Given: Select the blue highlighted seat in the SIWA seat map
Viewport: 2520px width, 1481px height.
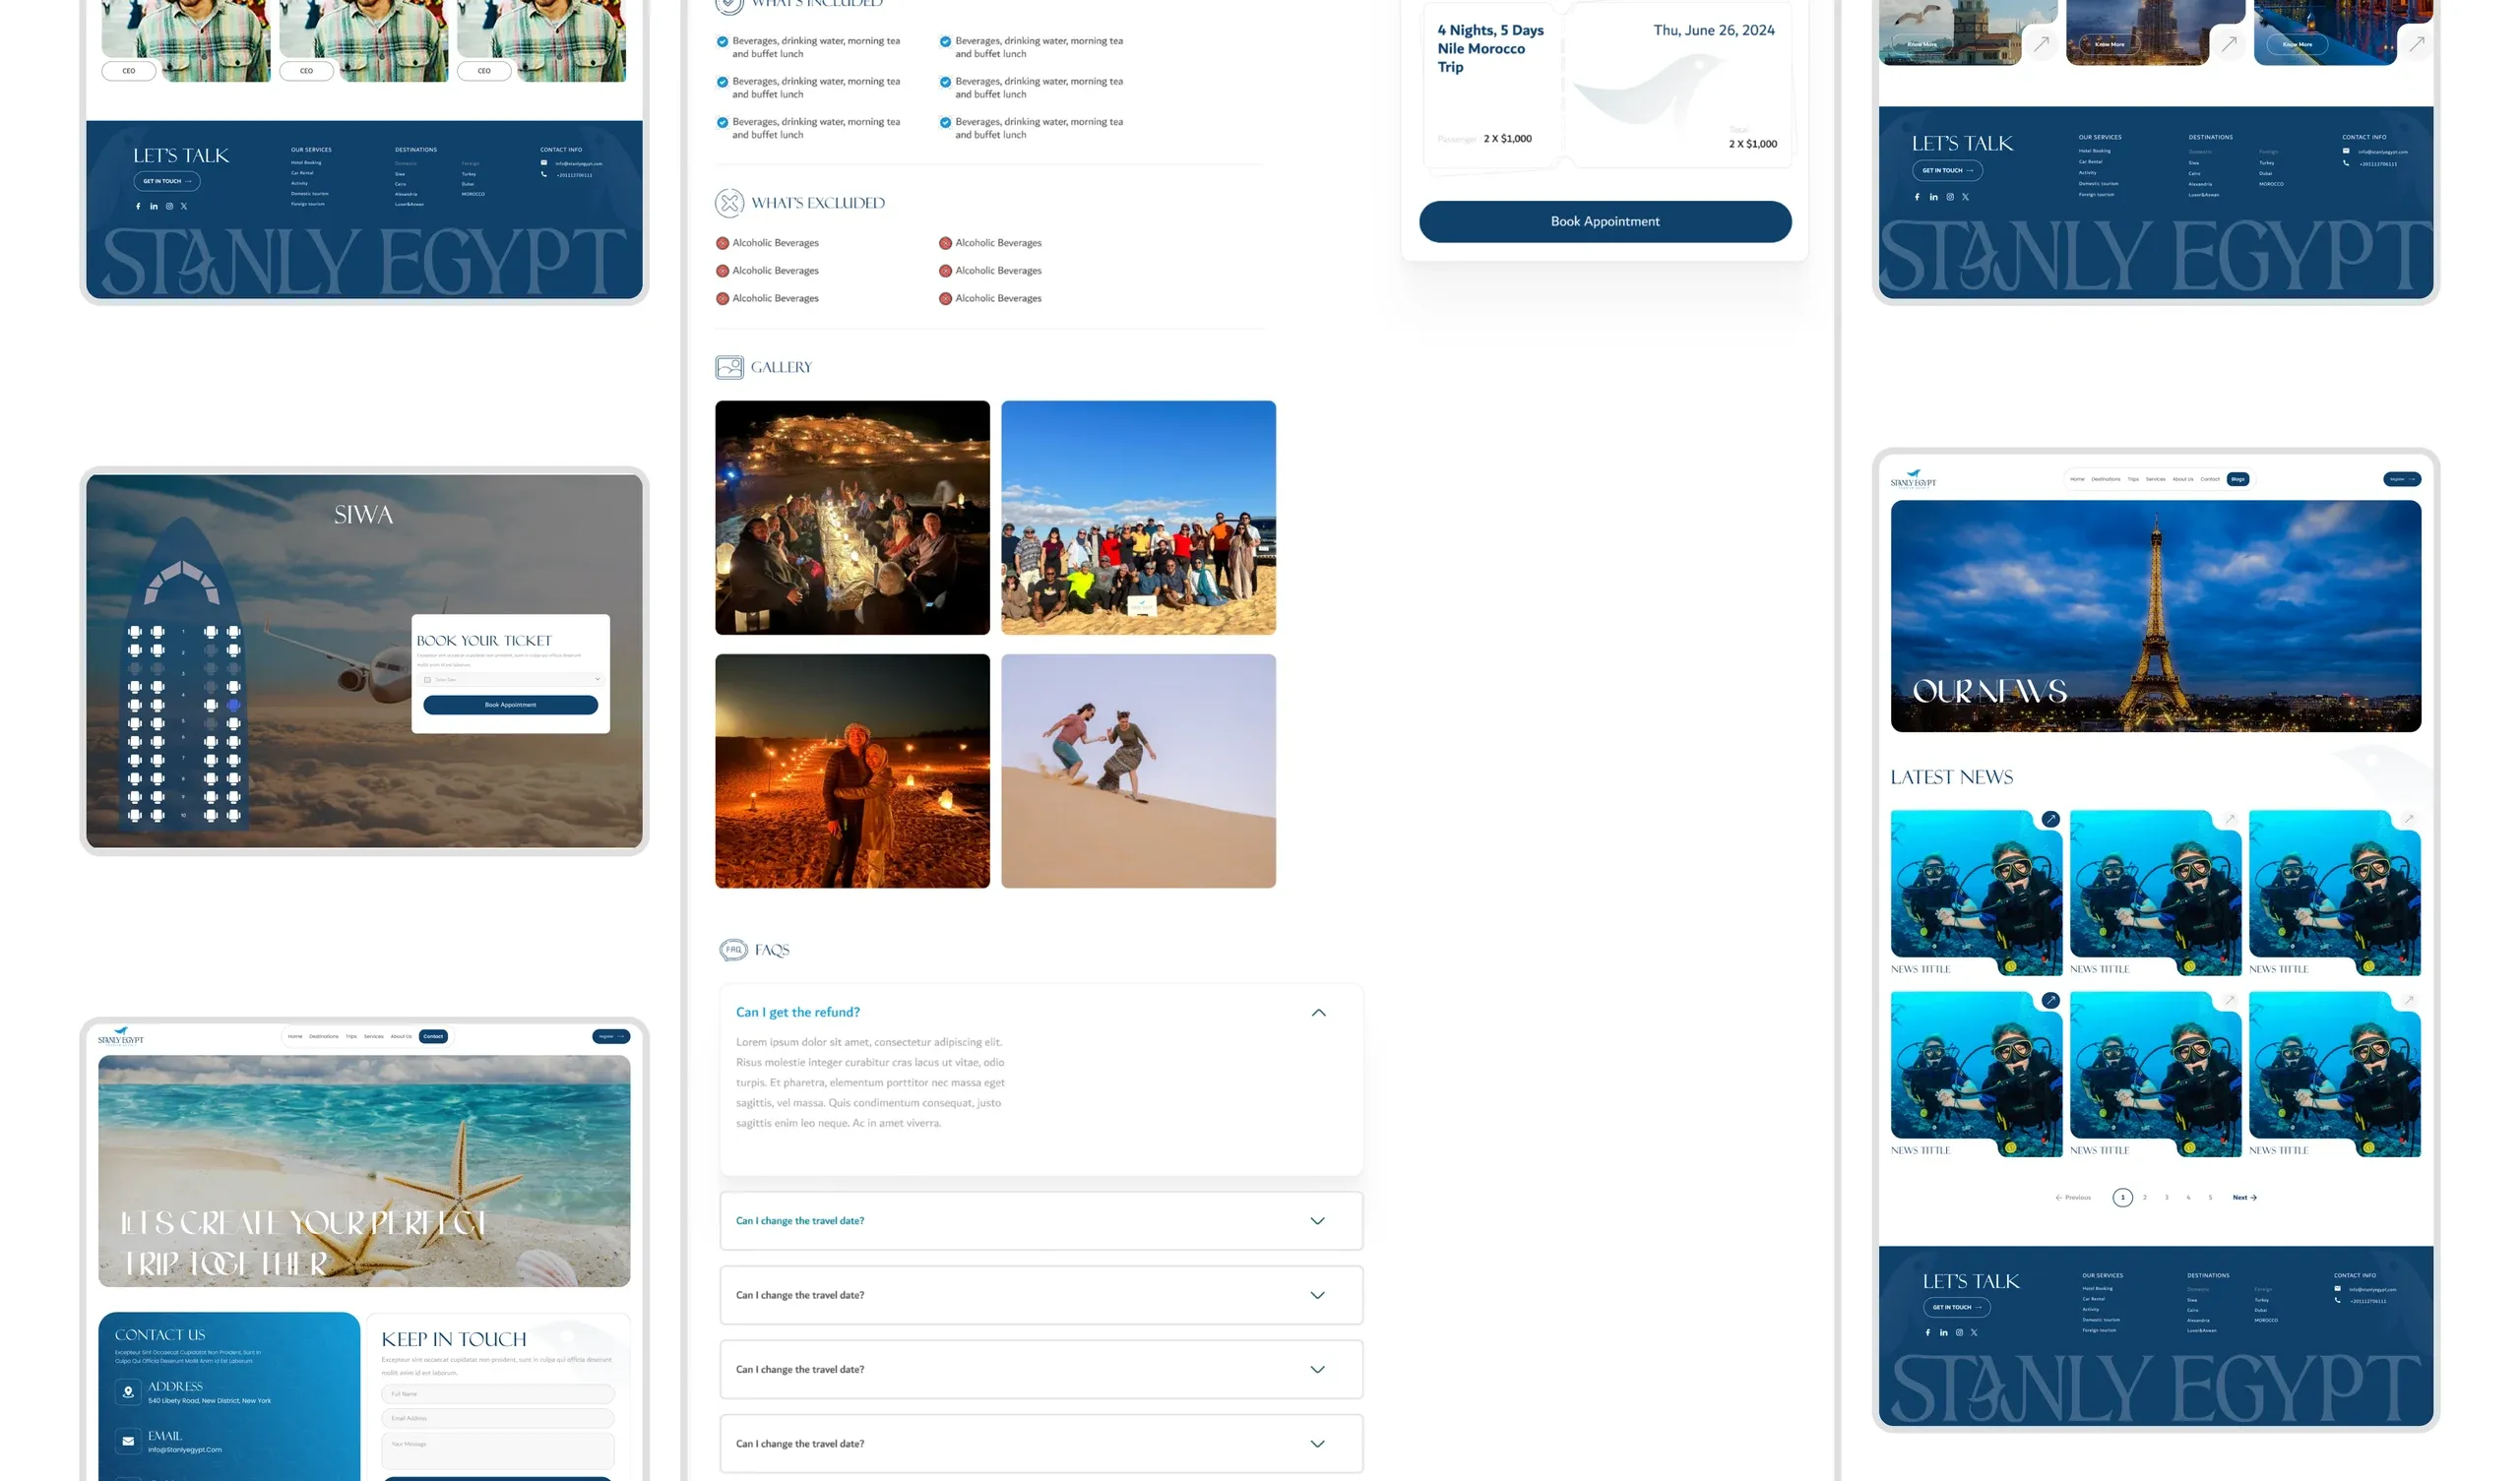Looking at the screenshot, I should click(x=234, y=705).
